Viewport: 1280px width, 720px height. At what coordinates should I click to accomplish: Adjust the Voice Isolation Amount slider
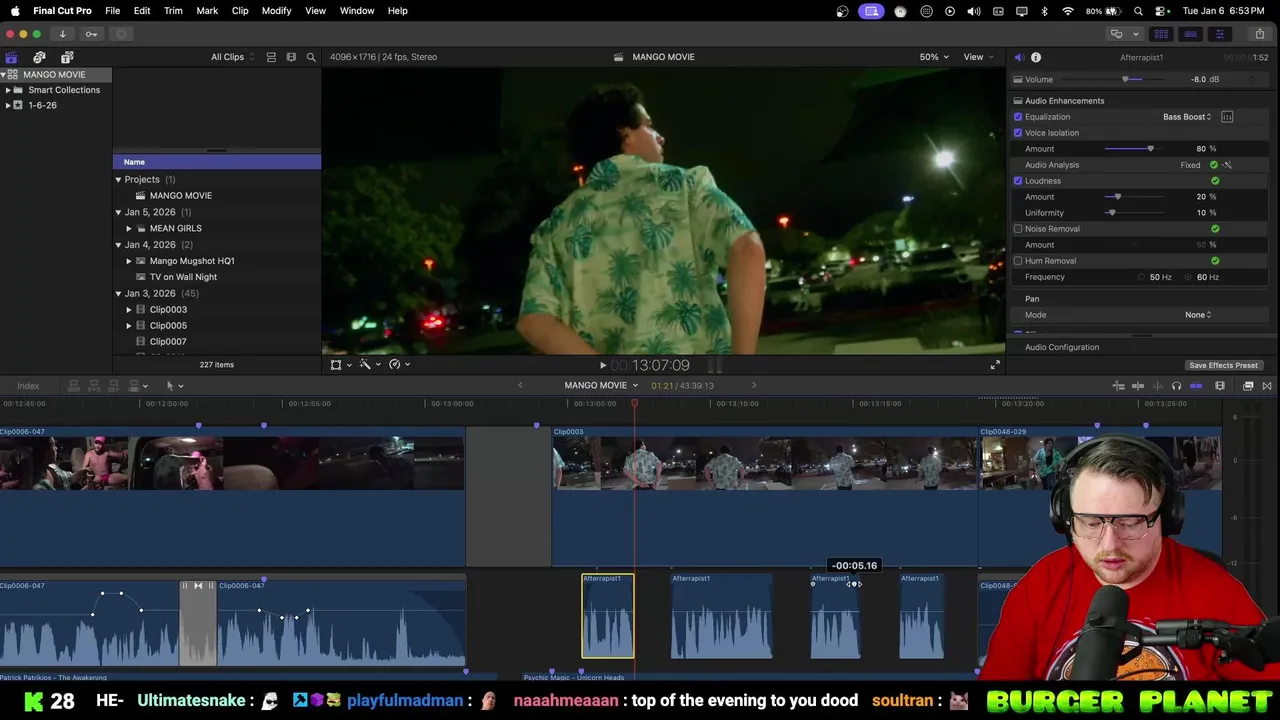[x=1150, y=149]
